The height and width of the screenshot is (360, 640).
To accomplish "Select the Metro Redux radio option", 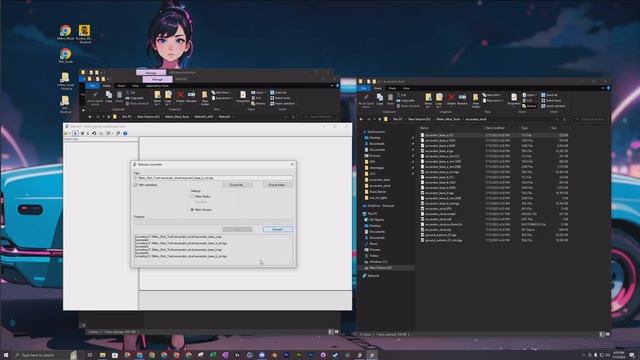I will (192, 196).
